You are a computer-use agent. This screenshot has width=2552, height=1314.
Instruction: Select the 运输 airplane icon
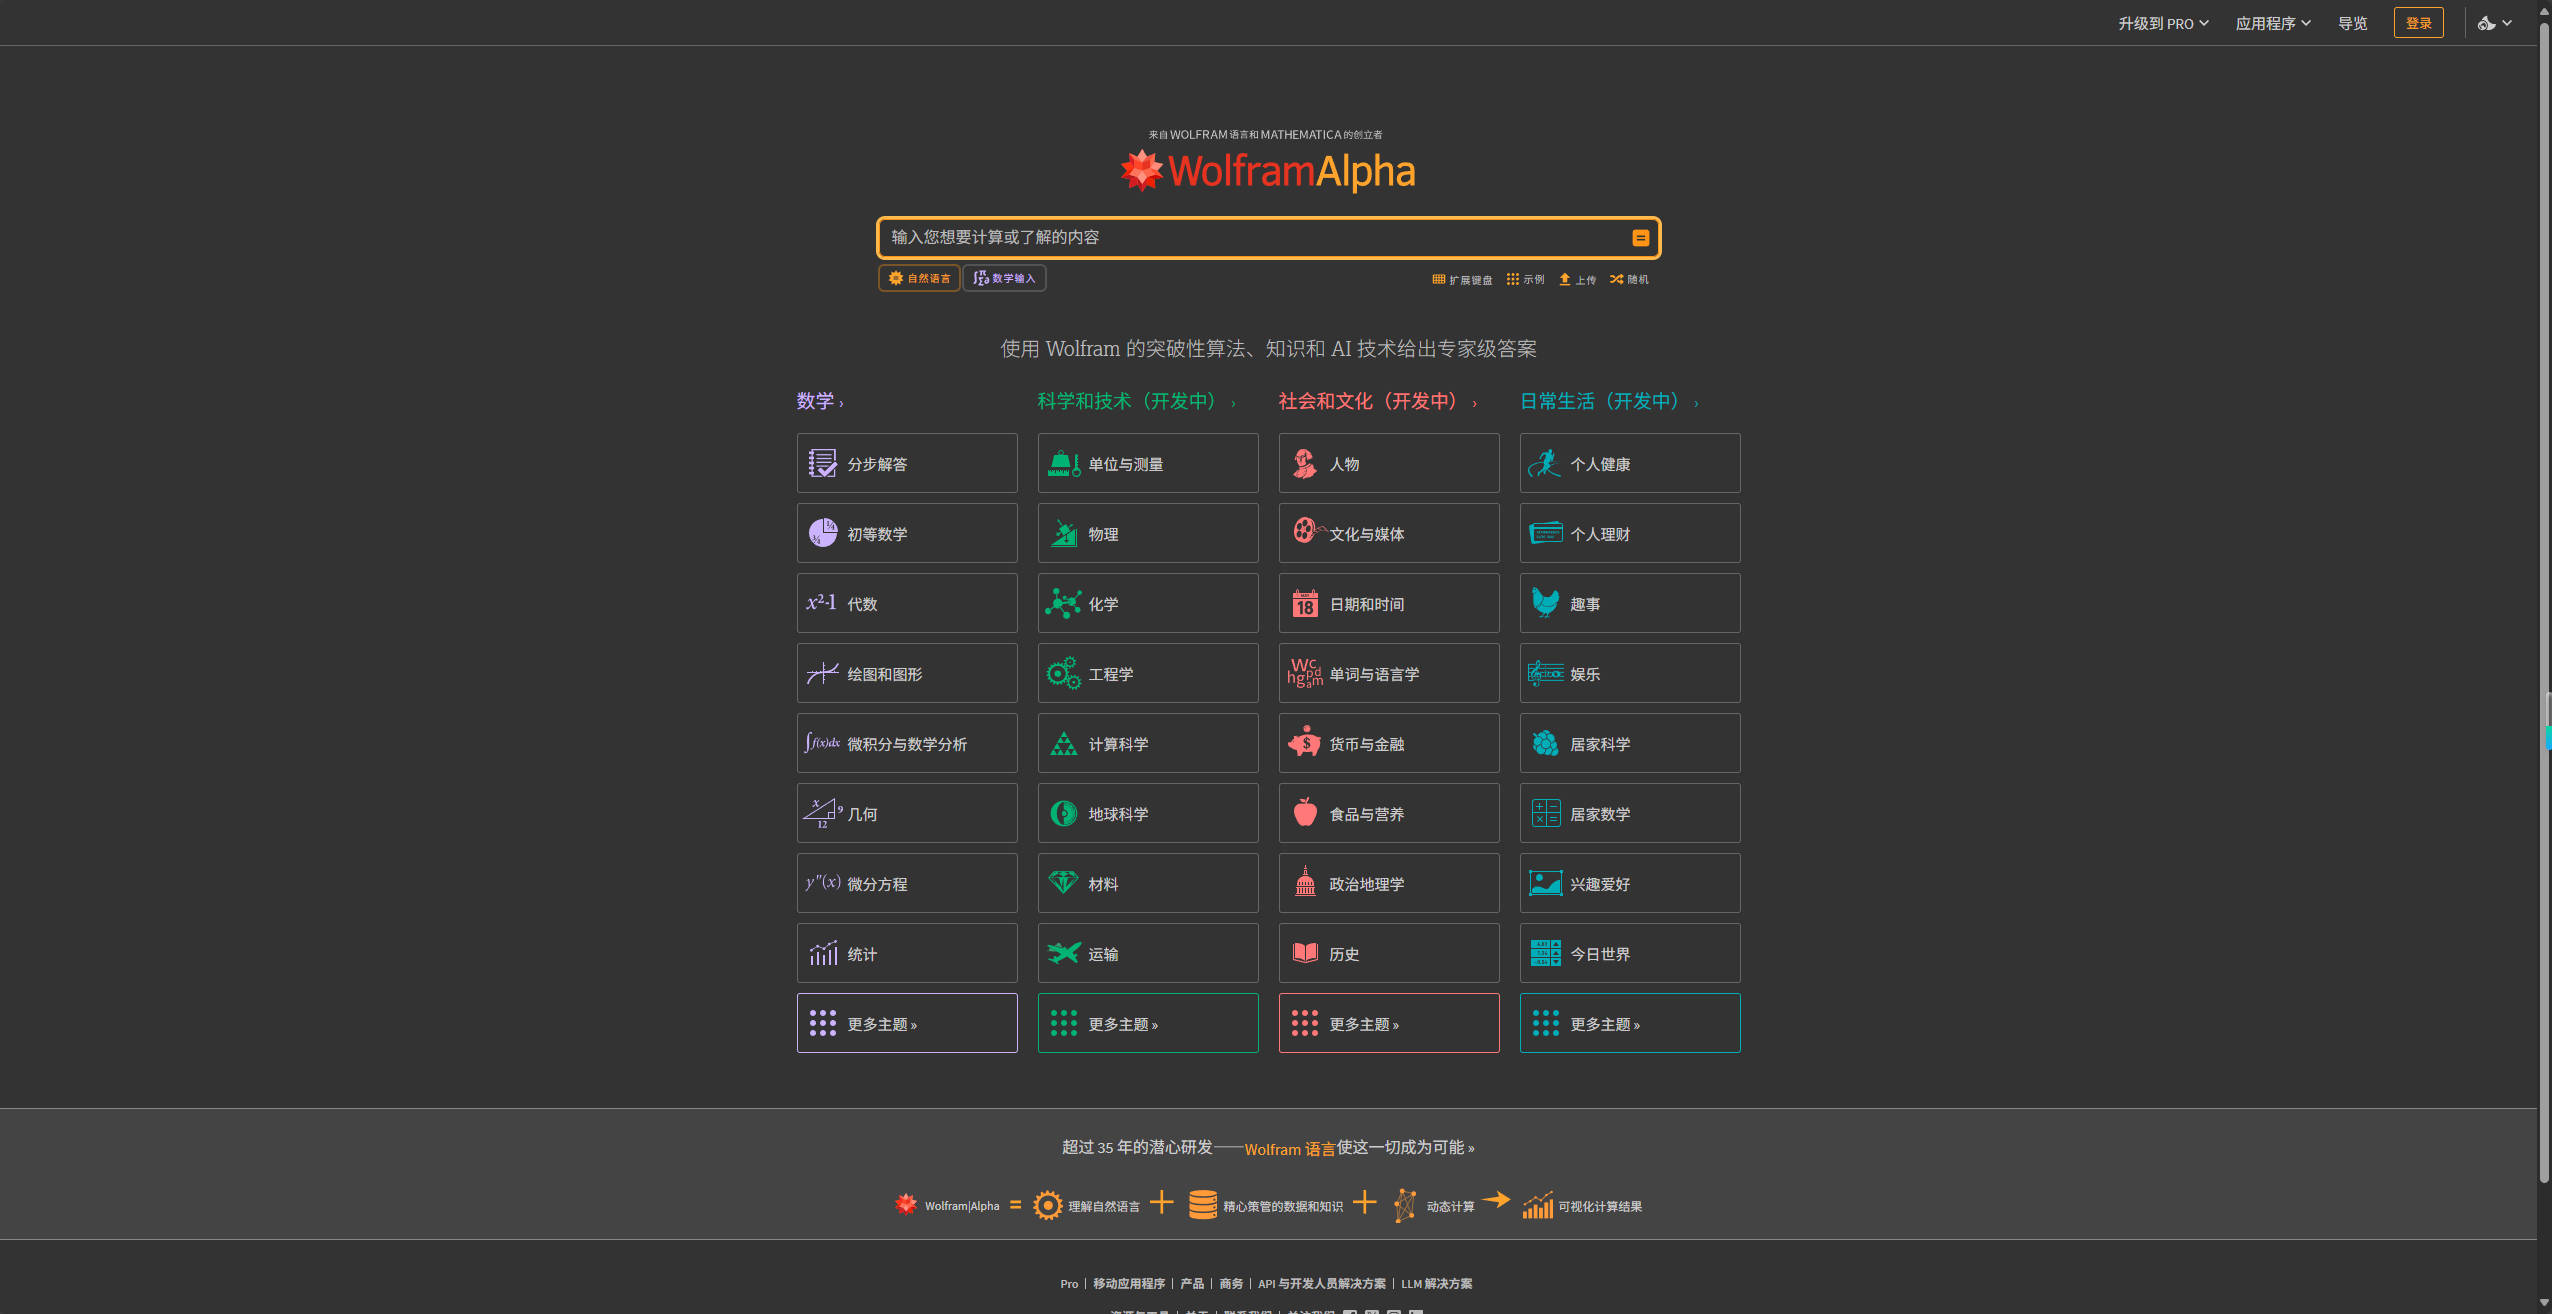tap(1063, 952)
